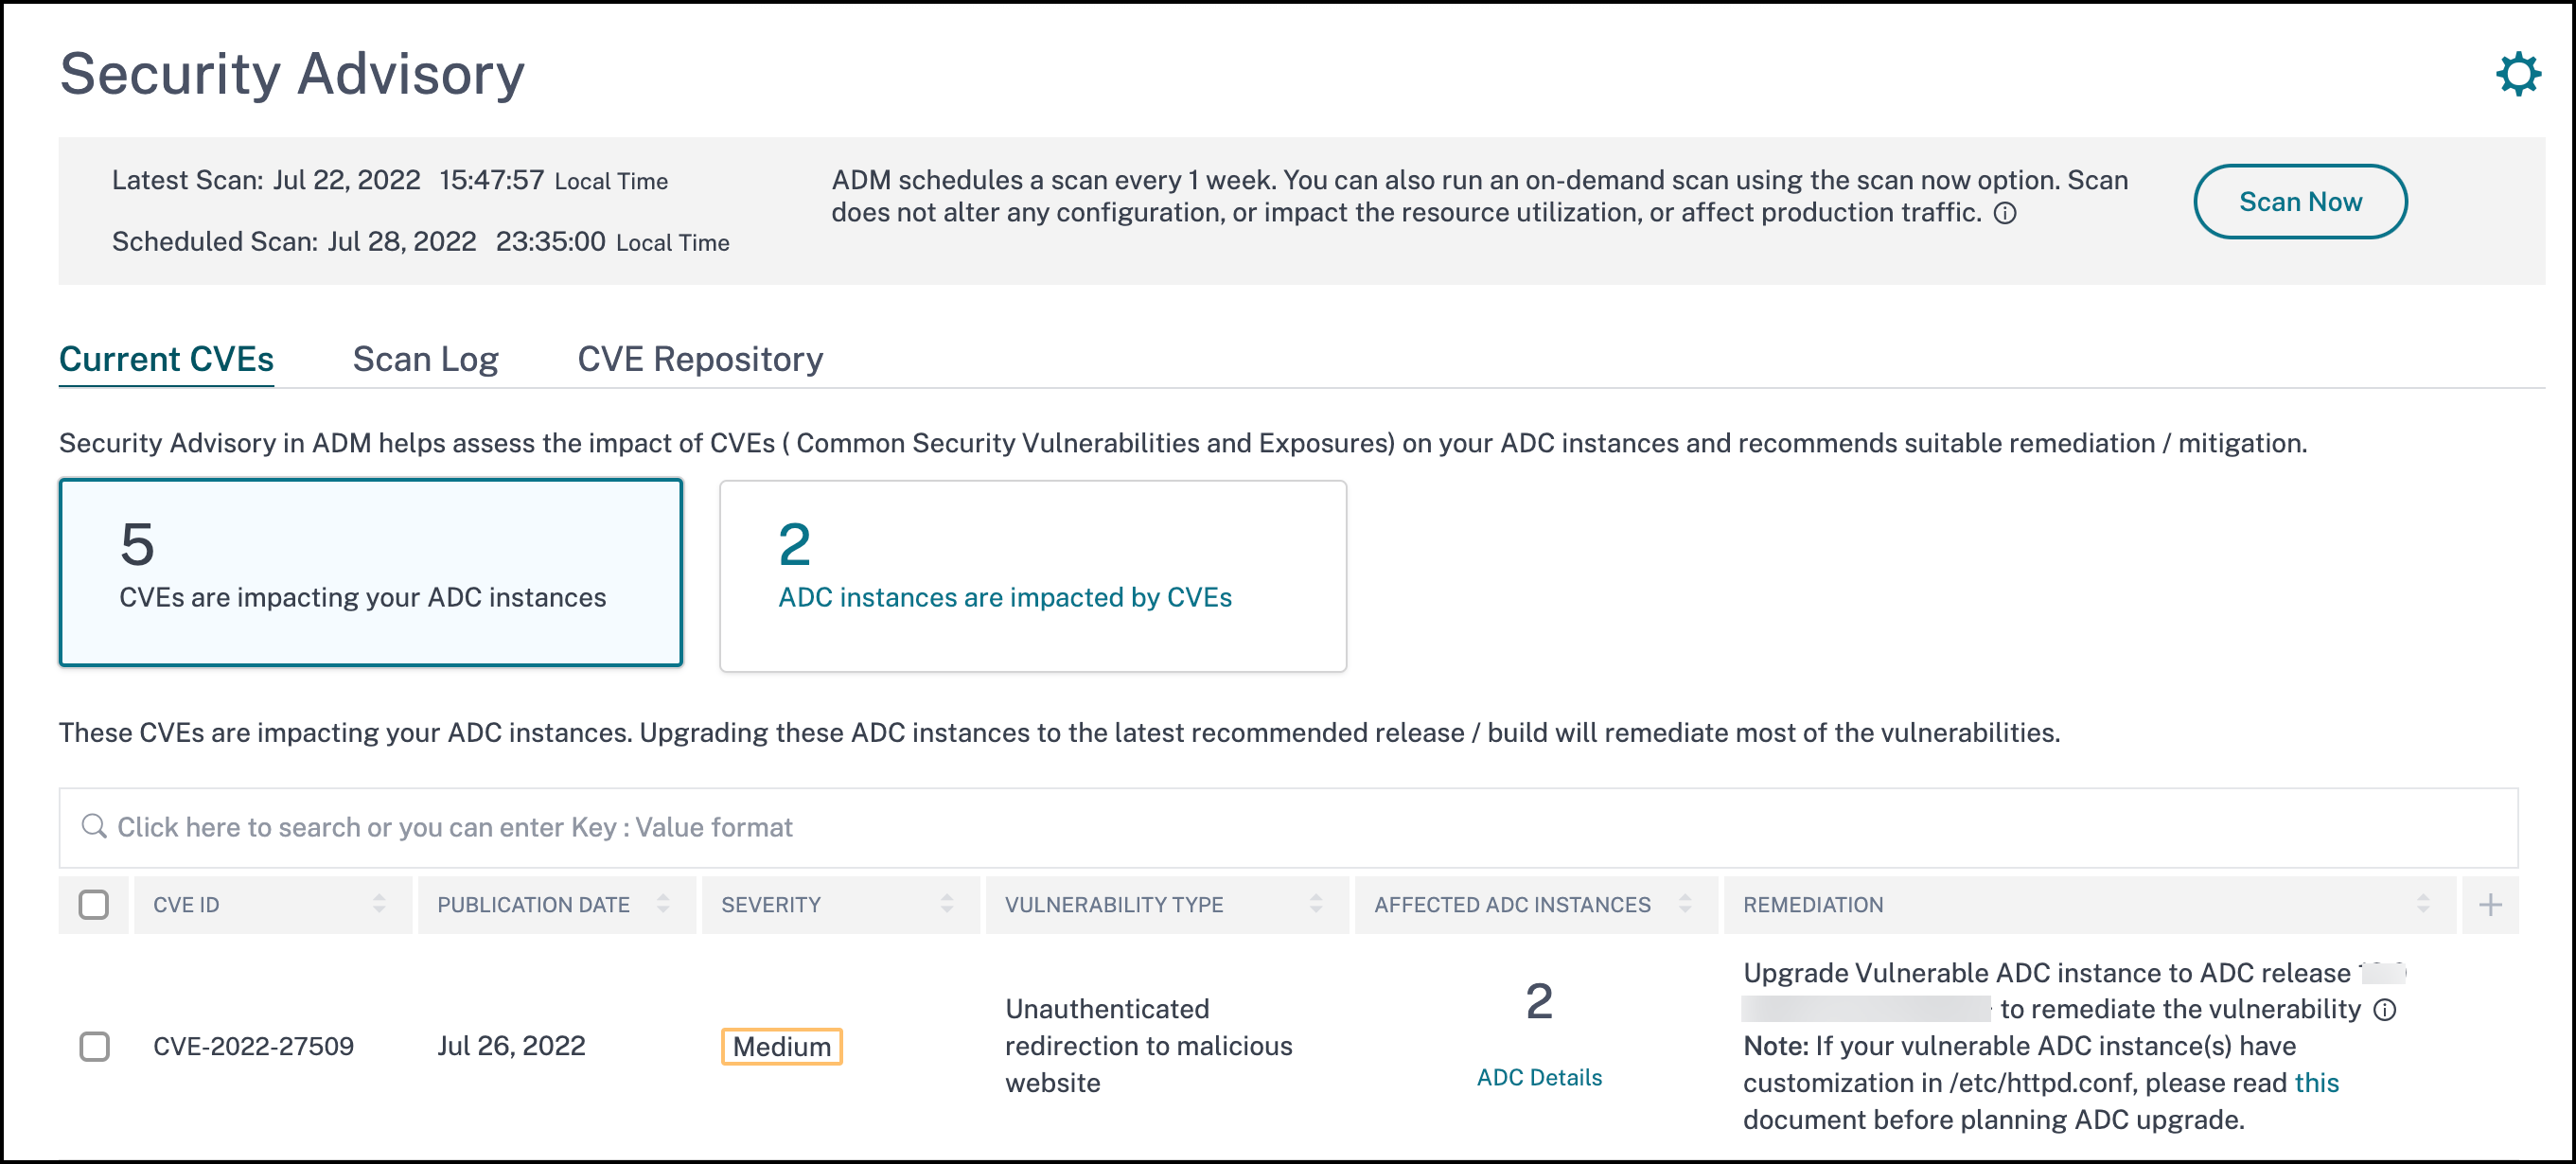The width and height of the screenshot is (2576, 1164).
Task: Click info icon next to remediate the vulnerability
Action: pyautogui.click(x=2384, y=1010)
